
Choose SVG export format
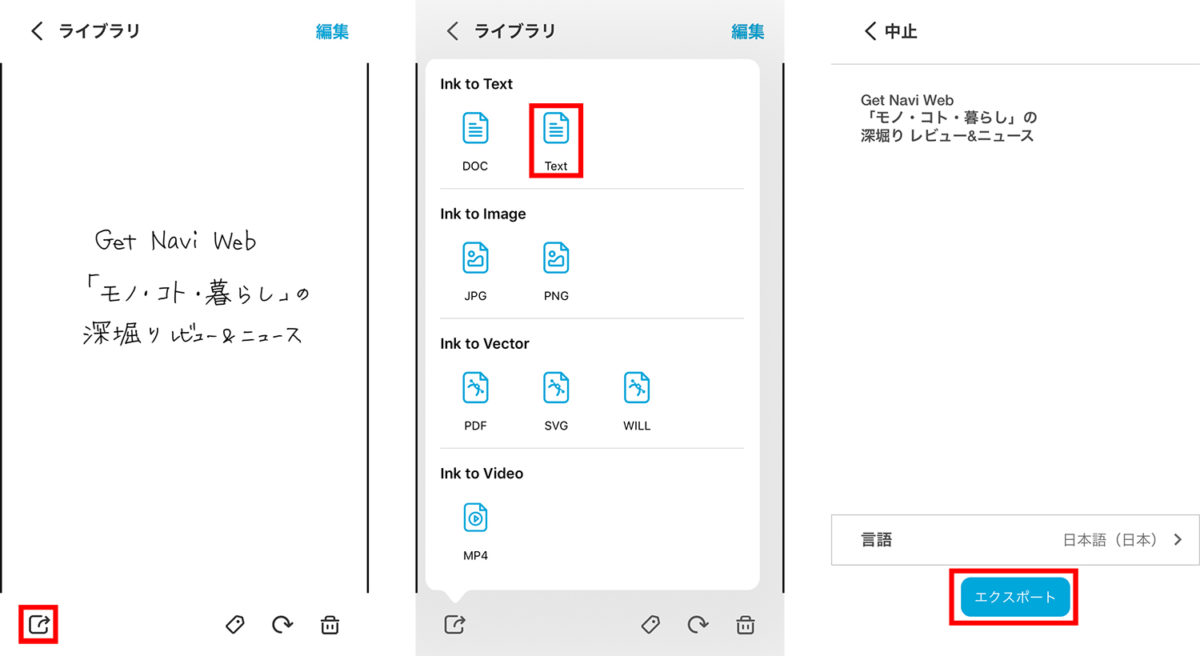pyautogui.click(x=556, y=401)
